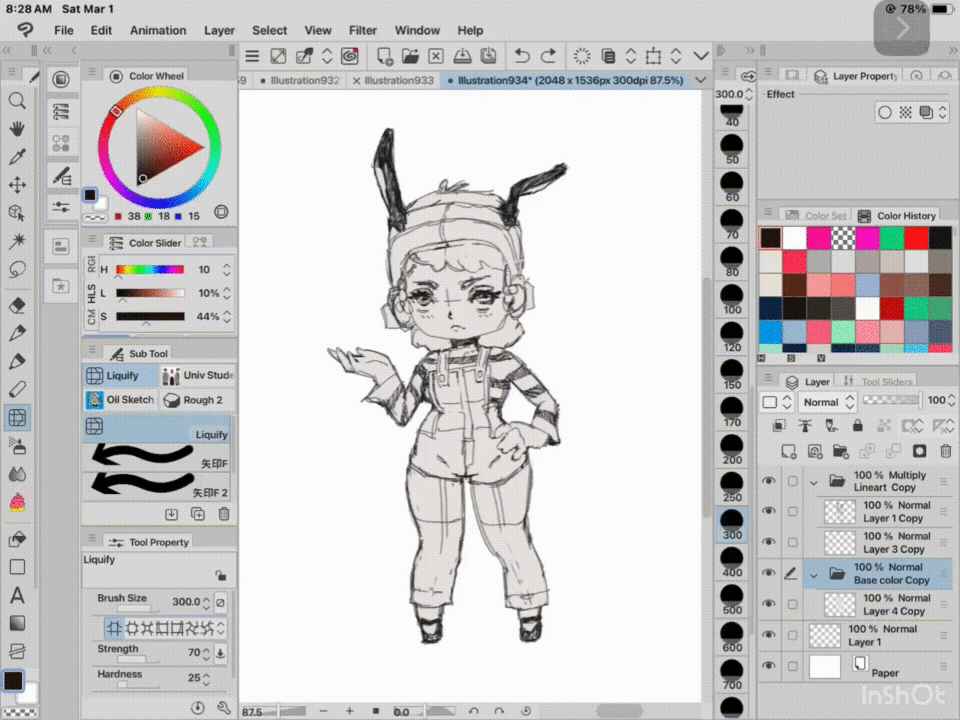The image size is (960, 720).
Task: Select the Hand move tool
Action: (17, 128)
